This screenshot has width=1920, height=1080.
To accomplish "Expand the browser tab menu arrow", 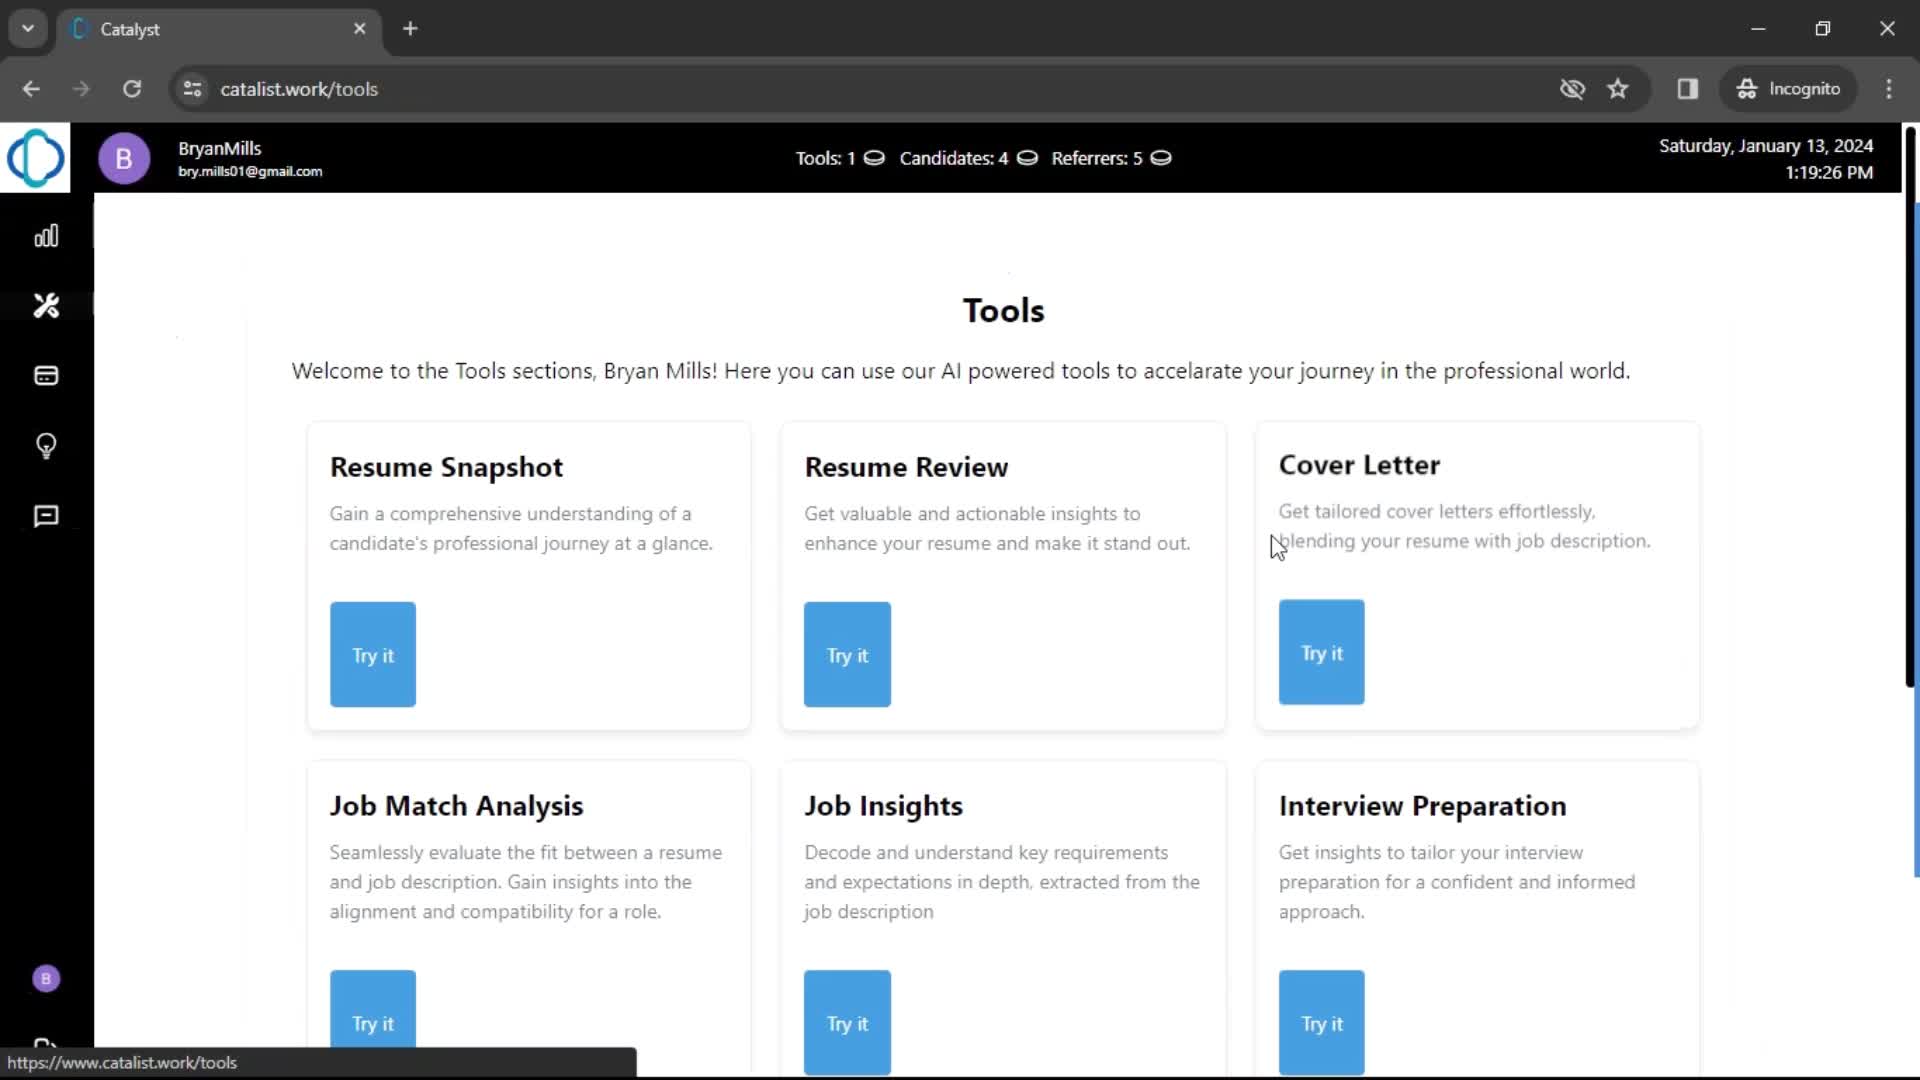I will (x=28, y=28).
